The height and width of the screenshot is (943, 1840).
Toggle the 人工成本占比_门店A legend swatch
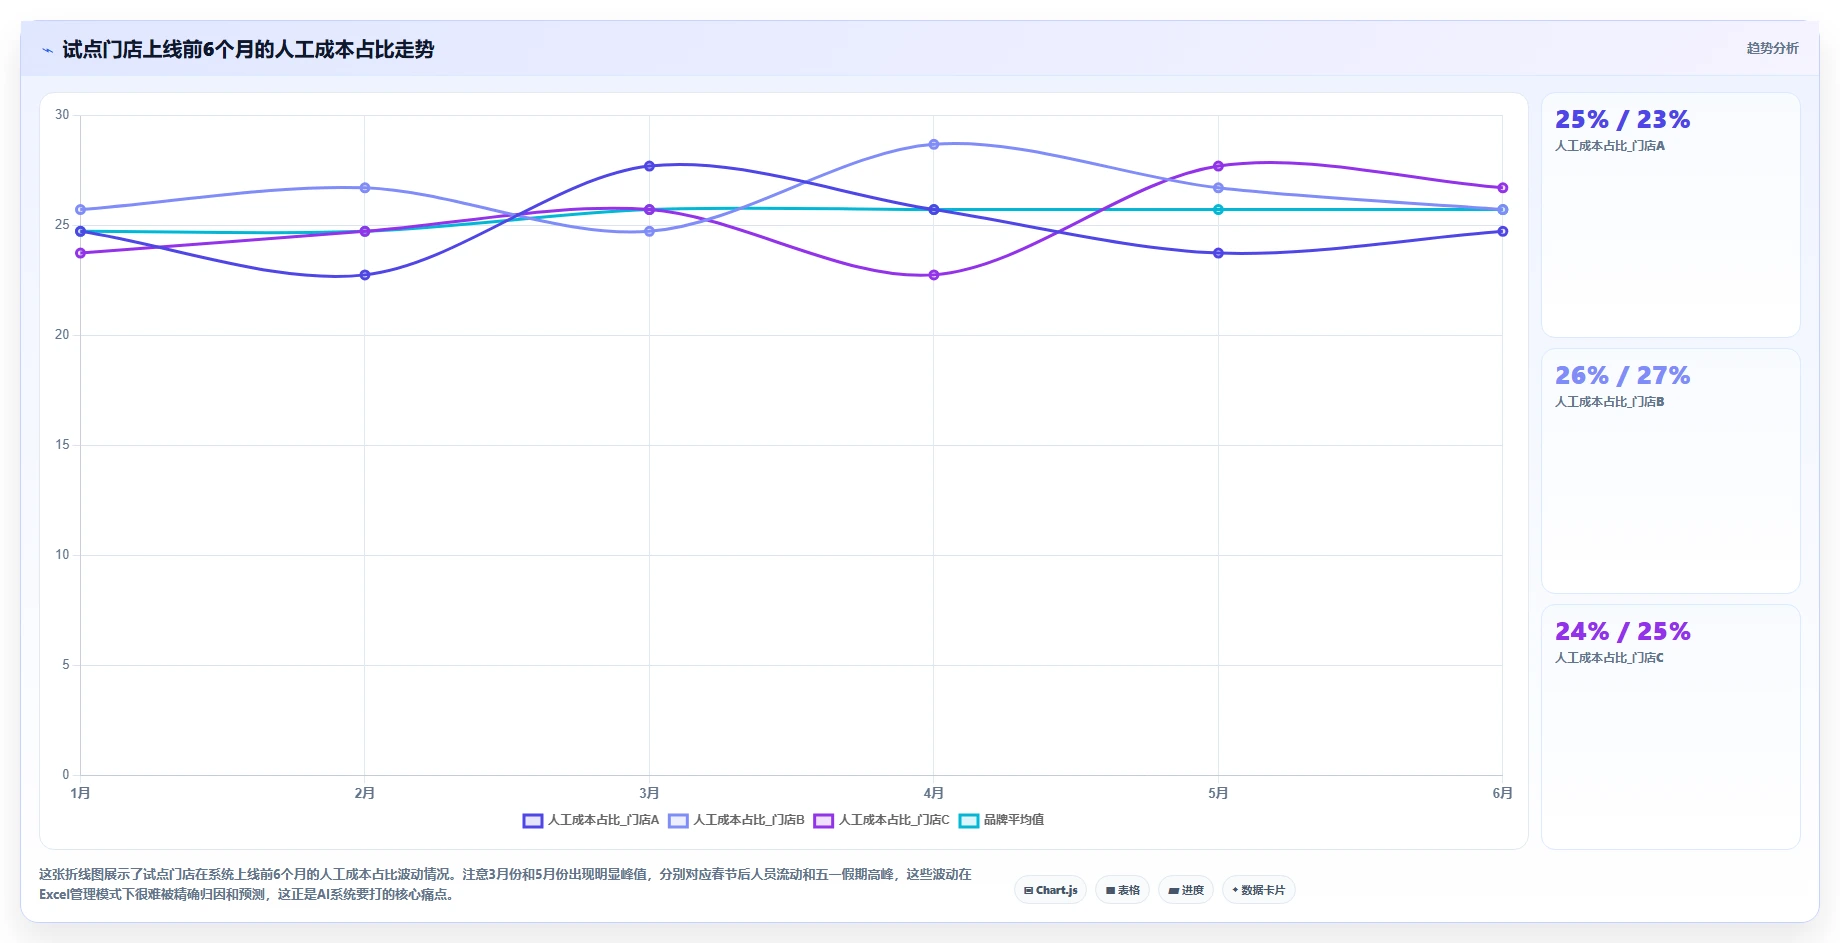pyautogui.click(x=533, y=820)
